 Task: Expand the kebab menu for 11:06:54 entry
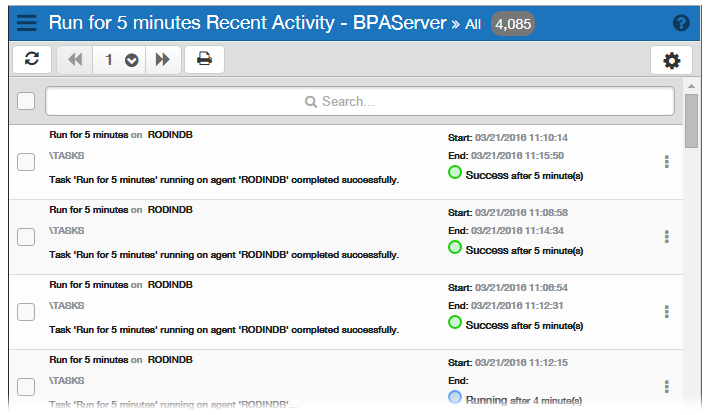pos(666,312)
